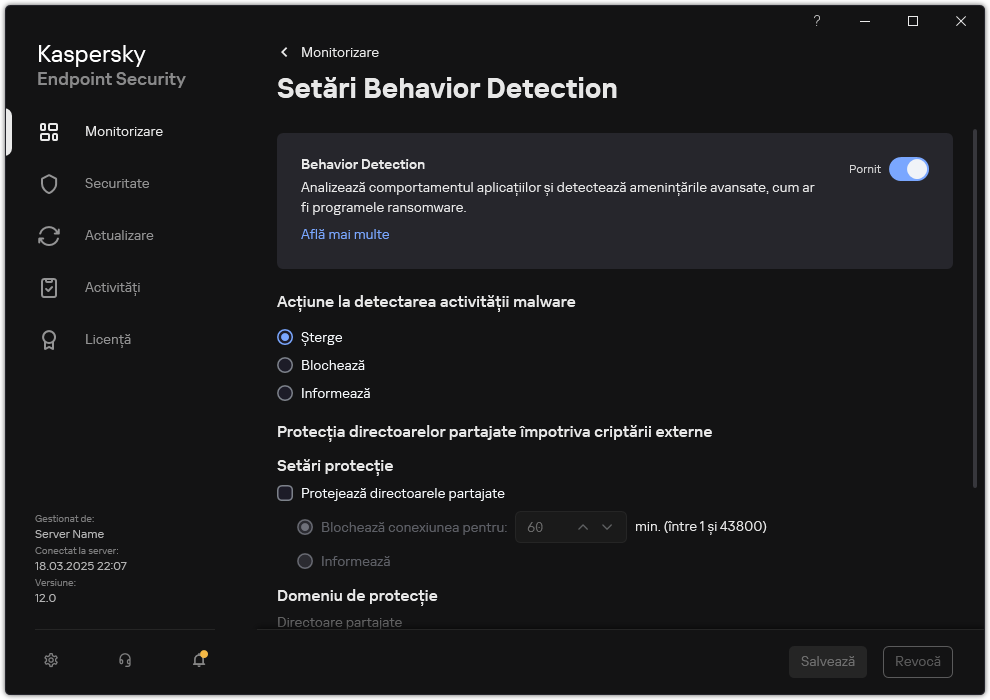Viewport: 990px width, 700px height.
Task: Open the Monitorizare section icon
Action: click(49, 131)
